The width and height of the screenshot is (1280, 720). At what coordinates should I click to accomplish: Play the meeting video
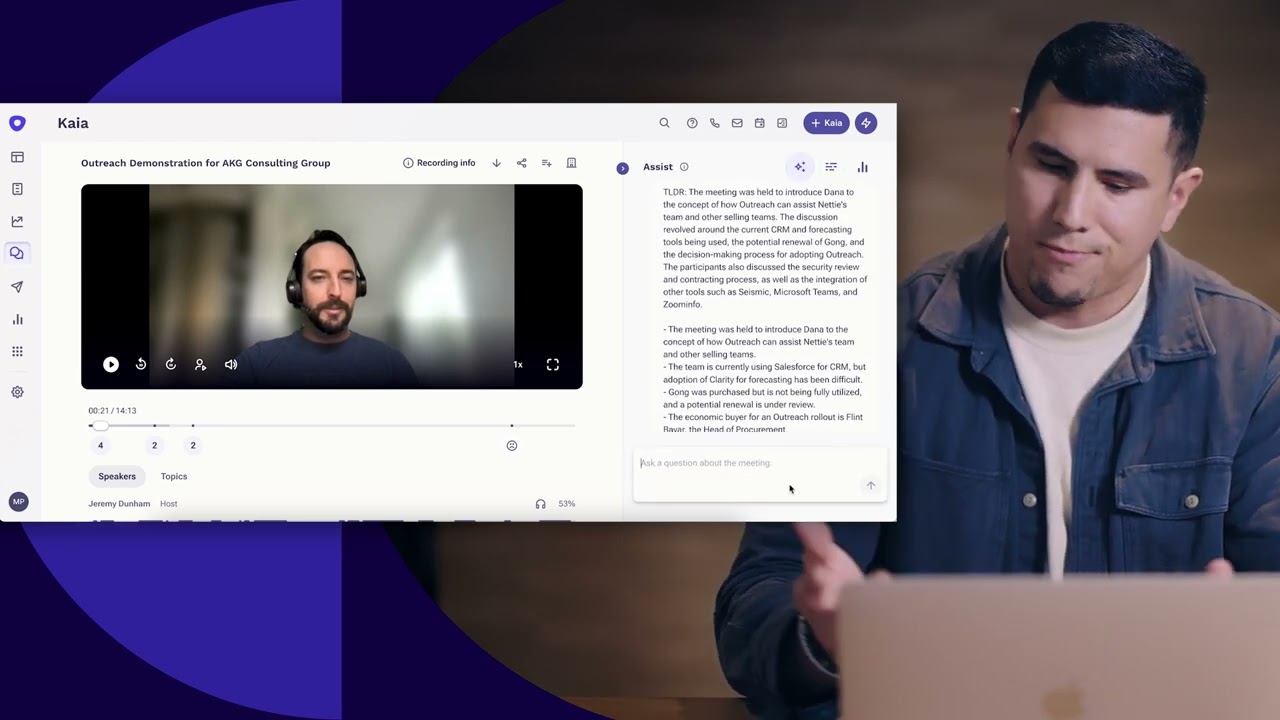111,365
